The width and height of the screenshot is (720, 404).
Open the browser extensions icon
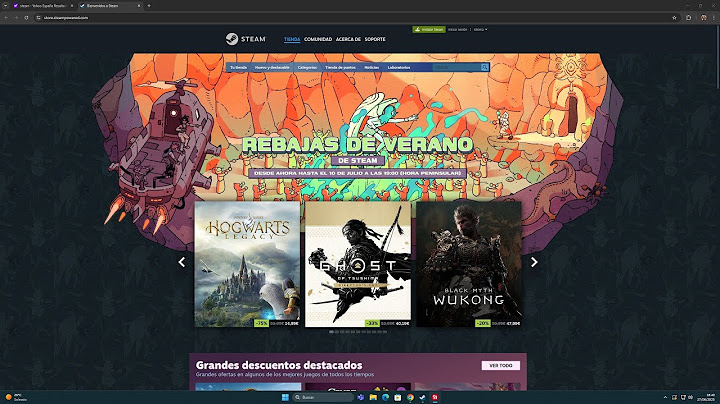click(x=688, y=17)
